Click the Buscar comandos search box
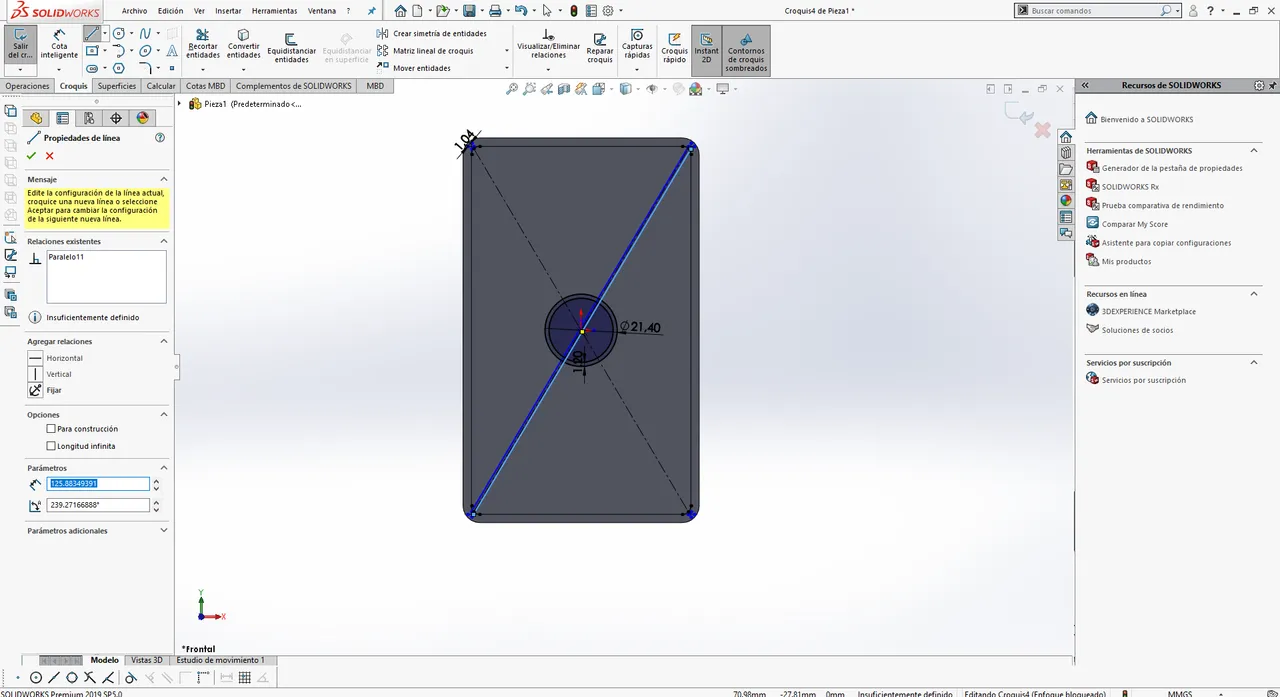Viewport: 1280px width, 697px height. [1096, 11]
